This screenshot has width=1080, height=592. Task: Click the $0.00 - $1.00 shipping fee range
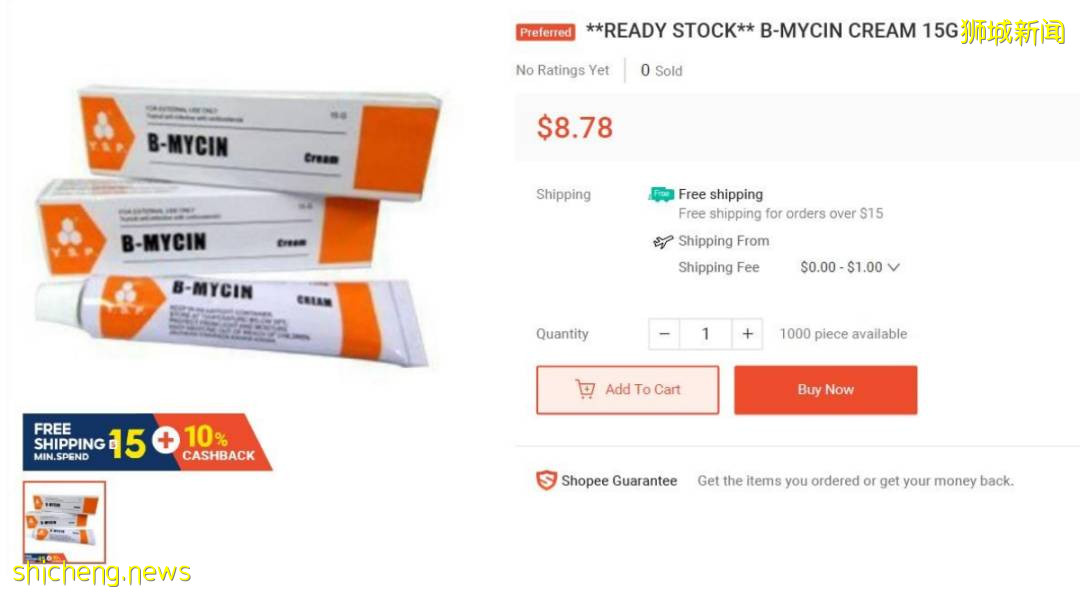click(x=841, y=267)
